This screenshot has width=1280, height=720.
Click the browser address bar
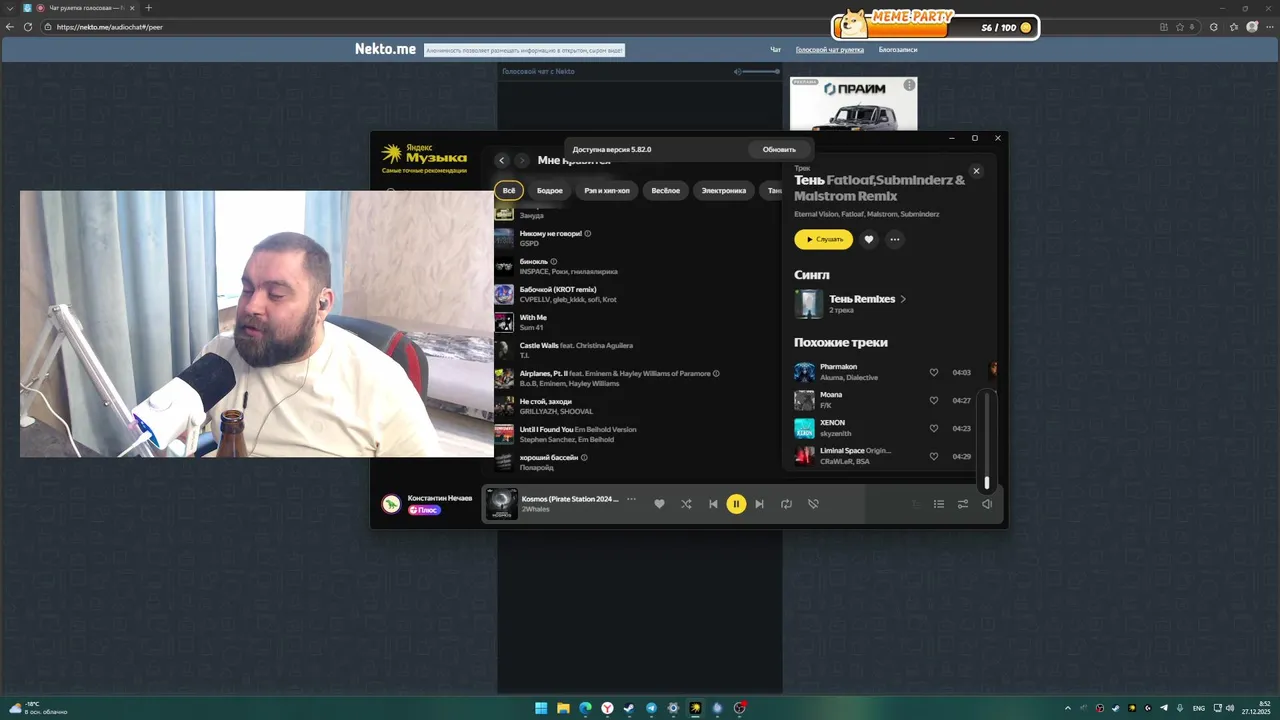[x=600, y=27]
